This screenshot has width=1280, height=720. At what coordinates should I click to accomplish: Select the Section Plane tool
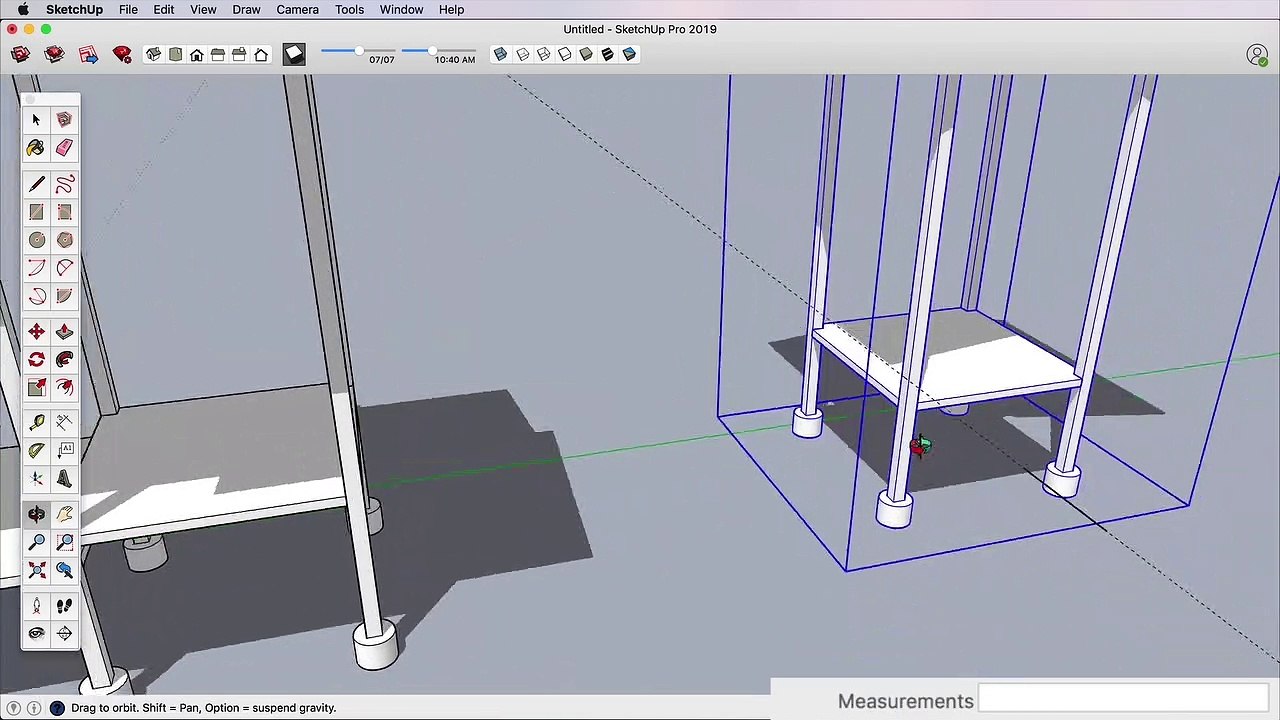tap(64, 633)
